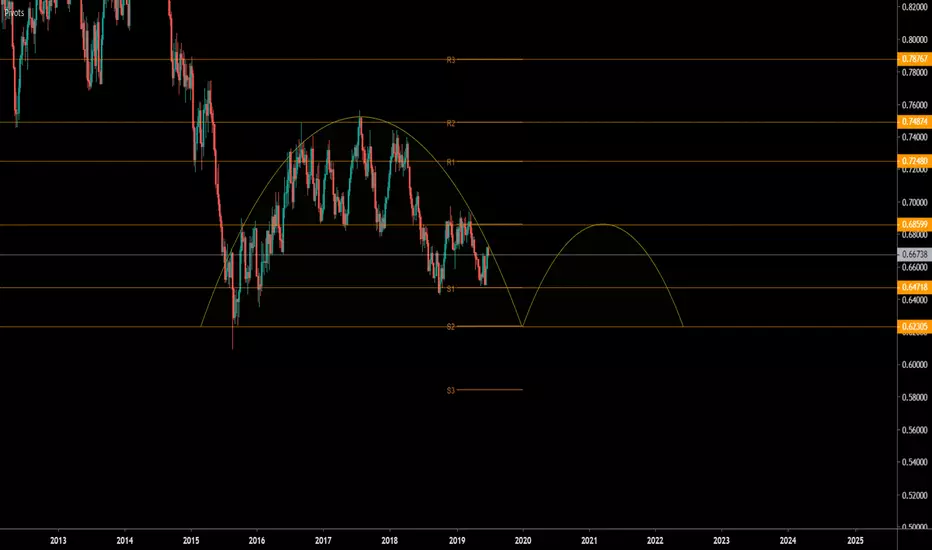932x550 pixels.
Task: Click the 0.58000 price scale value
Action: 915,397
